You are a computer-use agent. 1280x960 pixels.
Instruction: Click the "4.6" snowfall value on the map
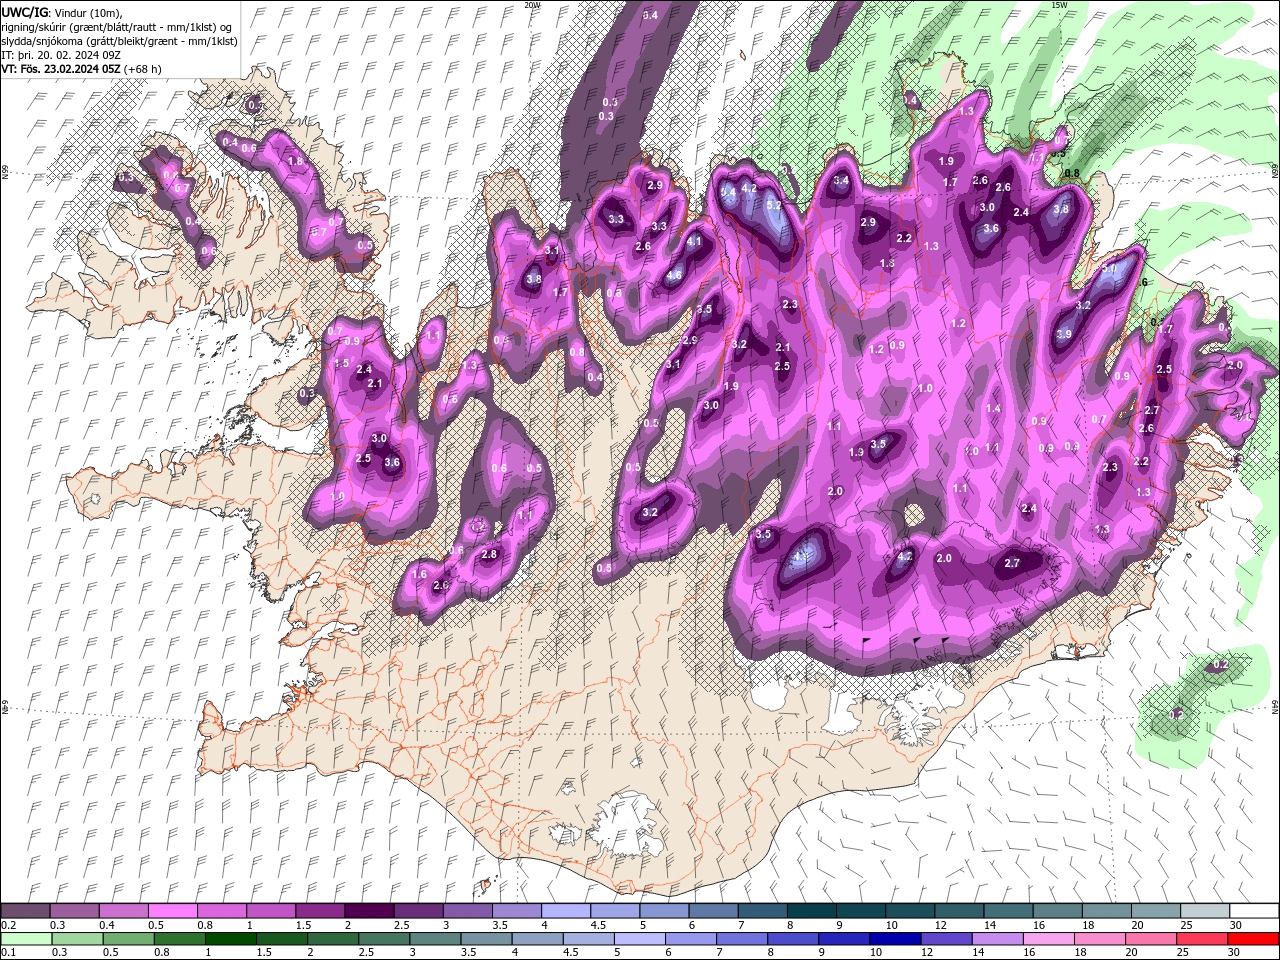[674, 275]
